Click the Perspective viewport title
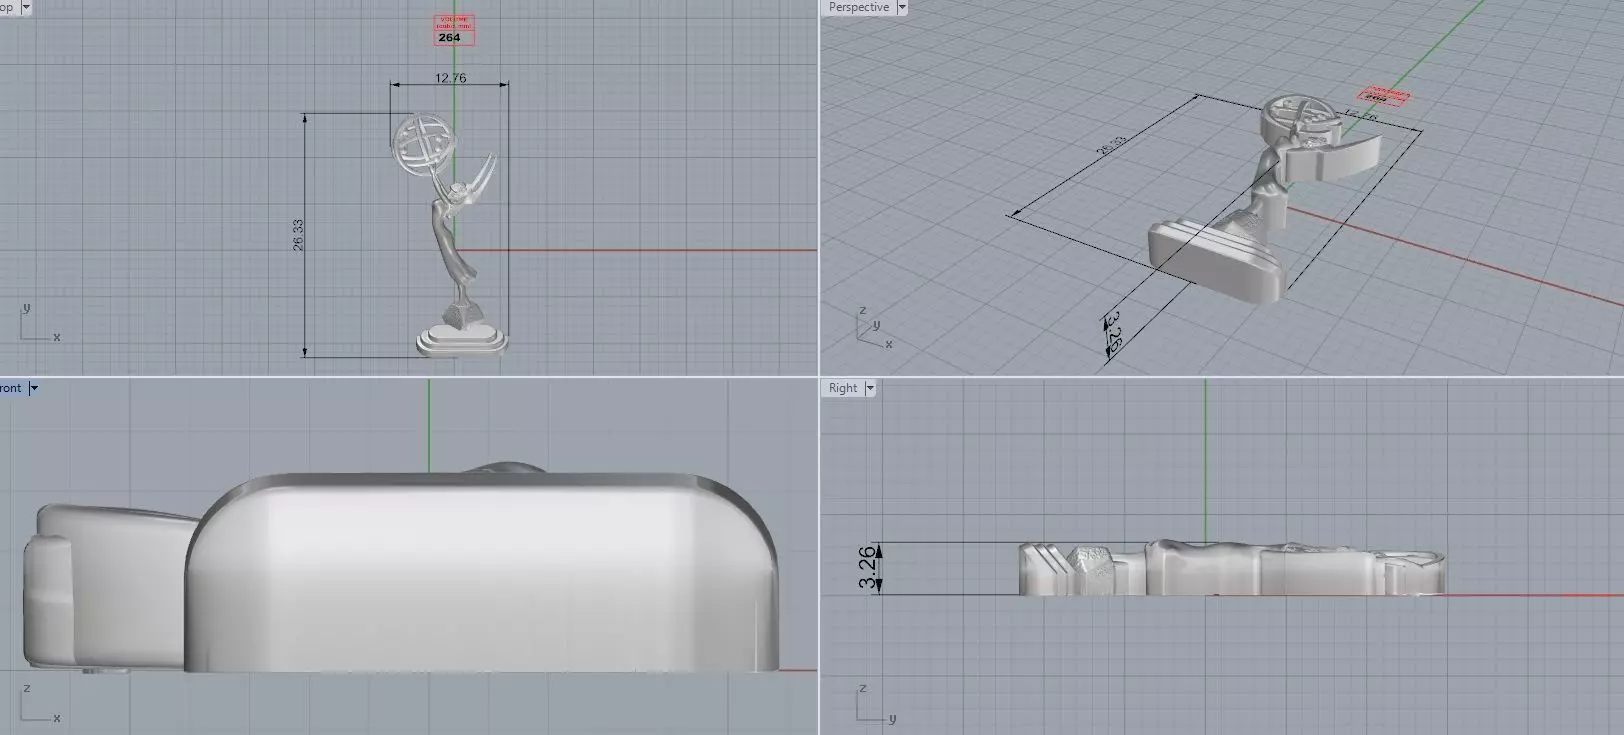The height and width of the screenshot is (735, 1624). click(858, 7)
